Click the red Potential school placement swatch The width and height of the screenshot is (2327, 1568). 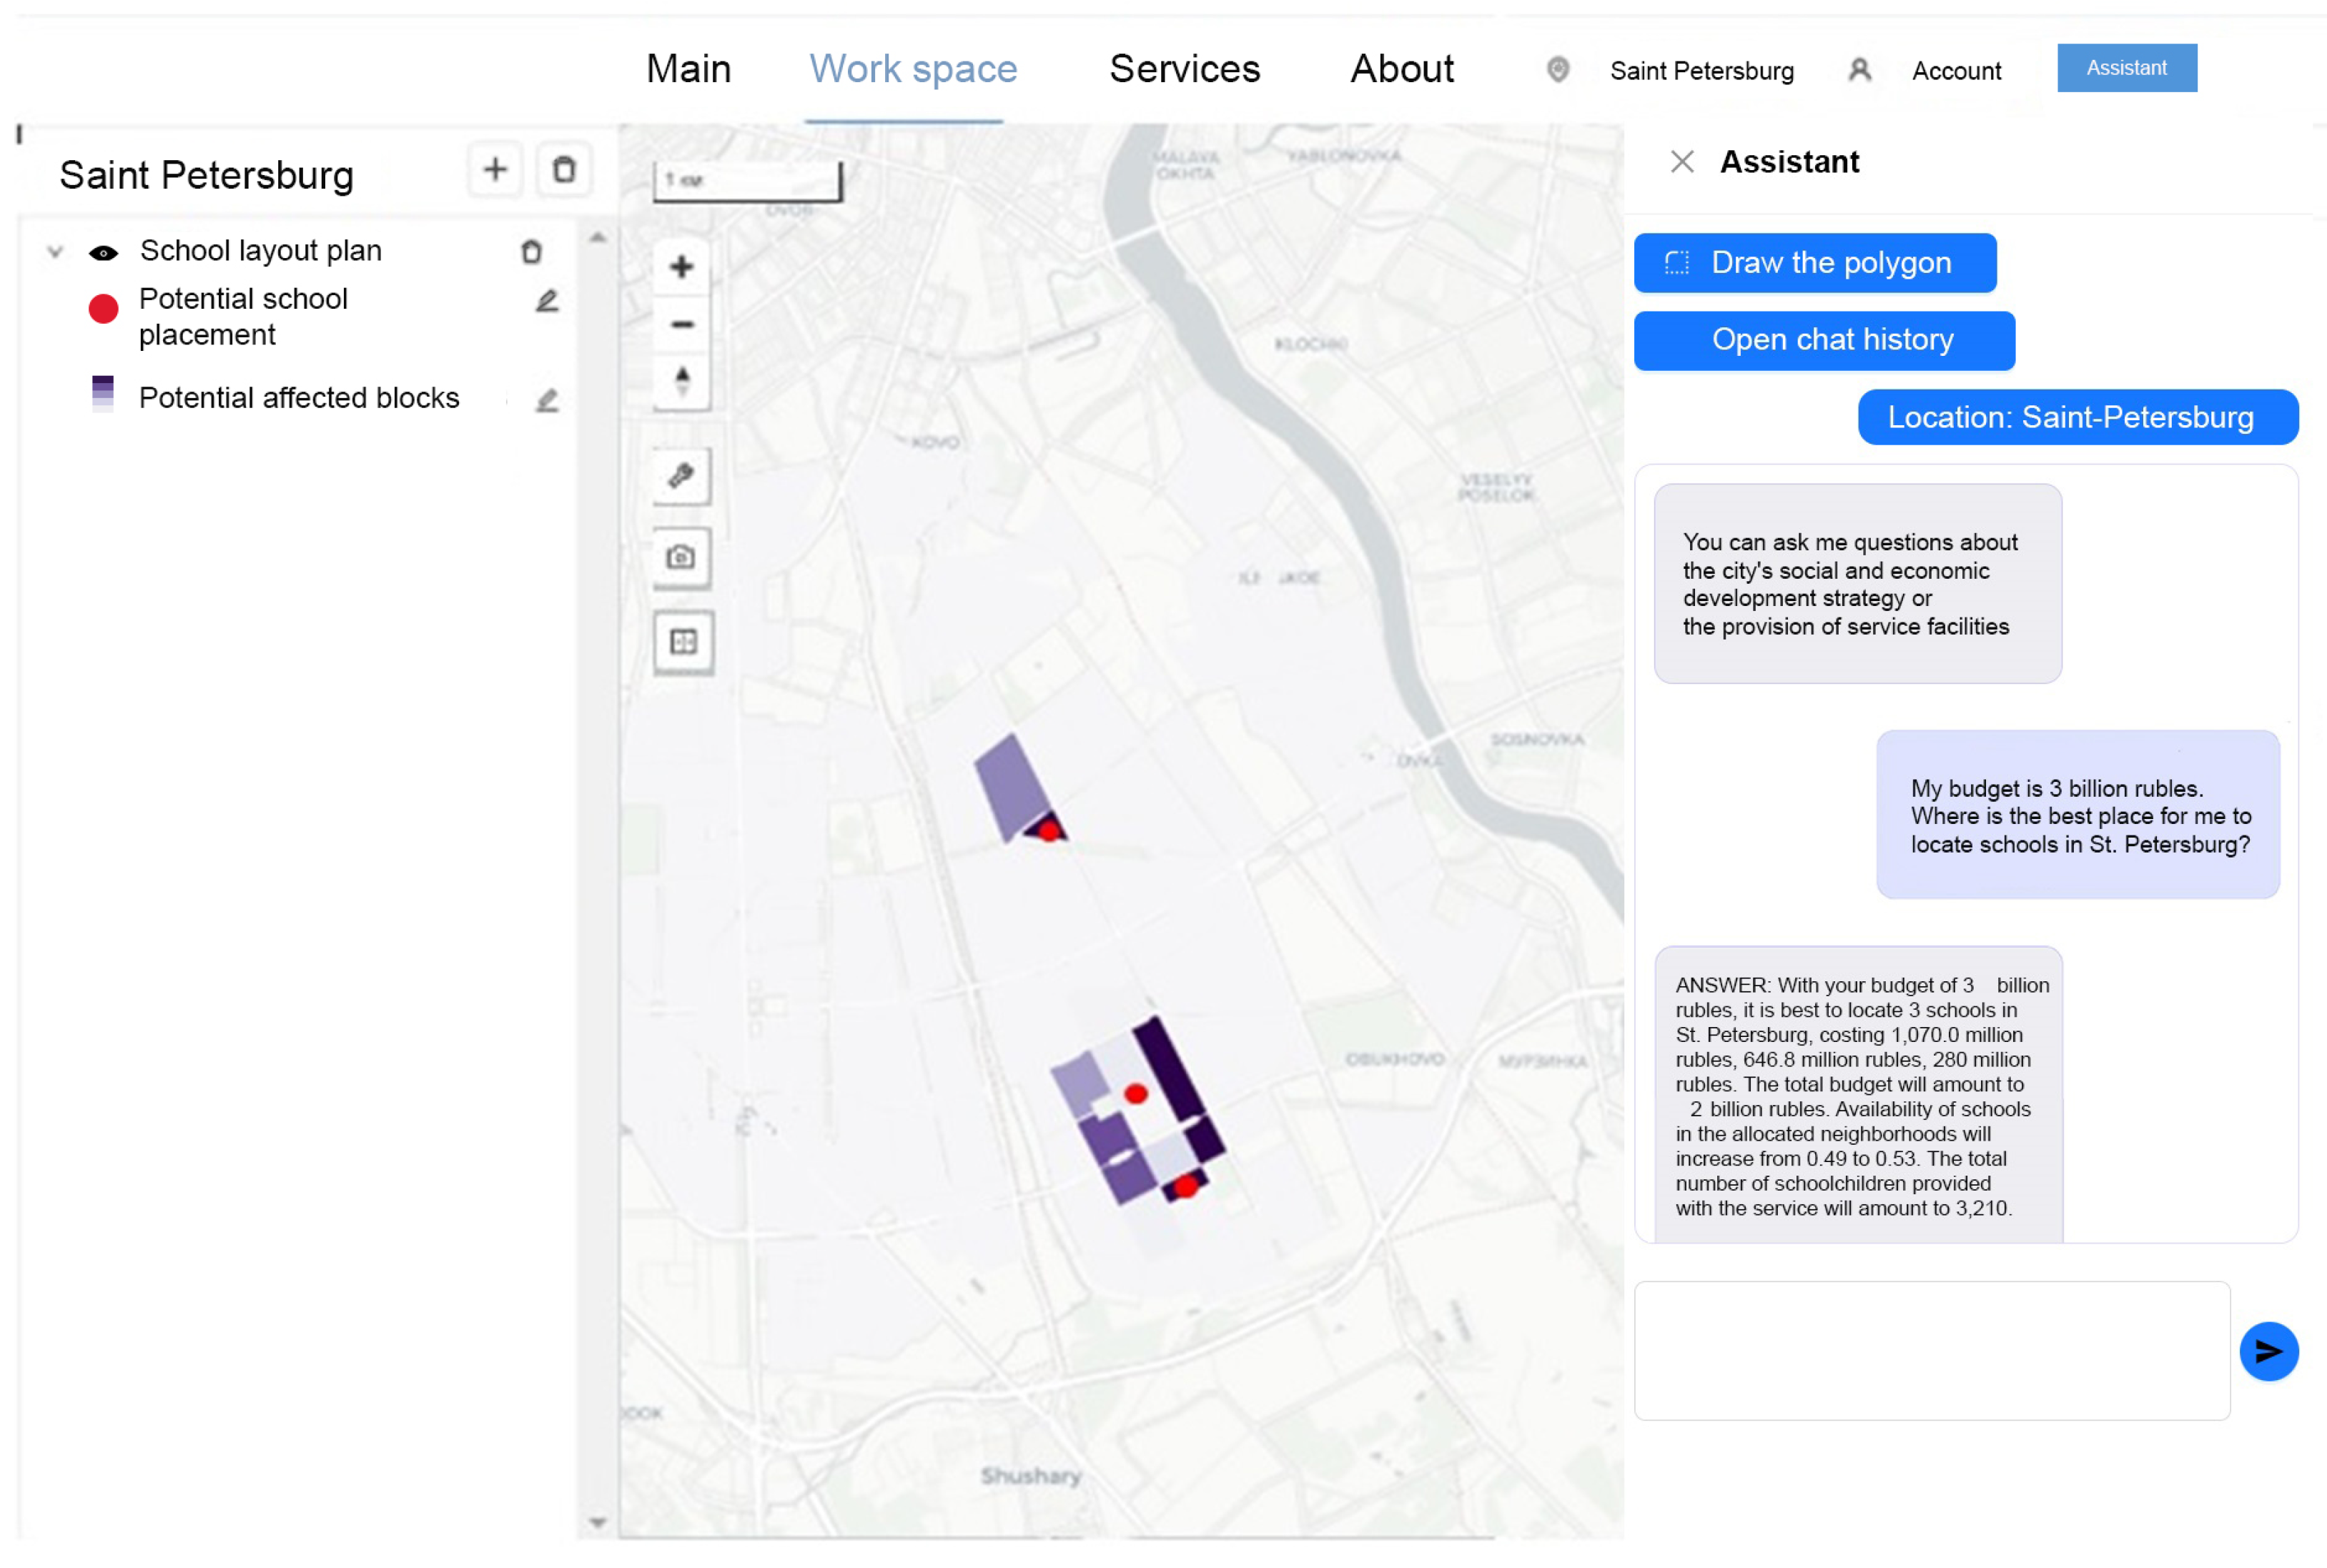pyautogui.click(x=103, y=309)
